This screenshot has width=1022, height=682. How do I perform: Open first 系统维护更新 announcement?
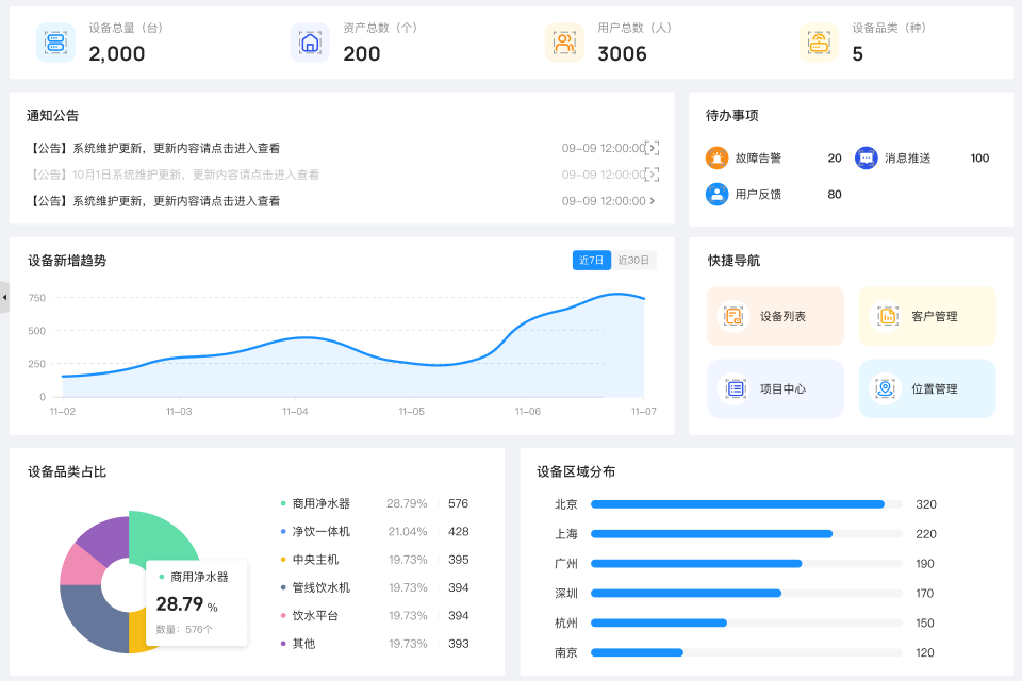pyautogui.click(x=343, y=148)
